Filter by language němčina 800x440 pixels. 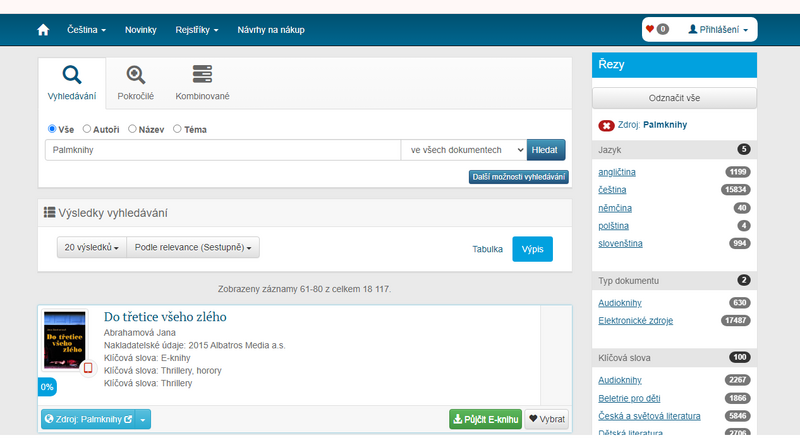615,208
